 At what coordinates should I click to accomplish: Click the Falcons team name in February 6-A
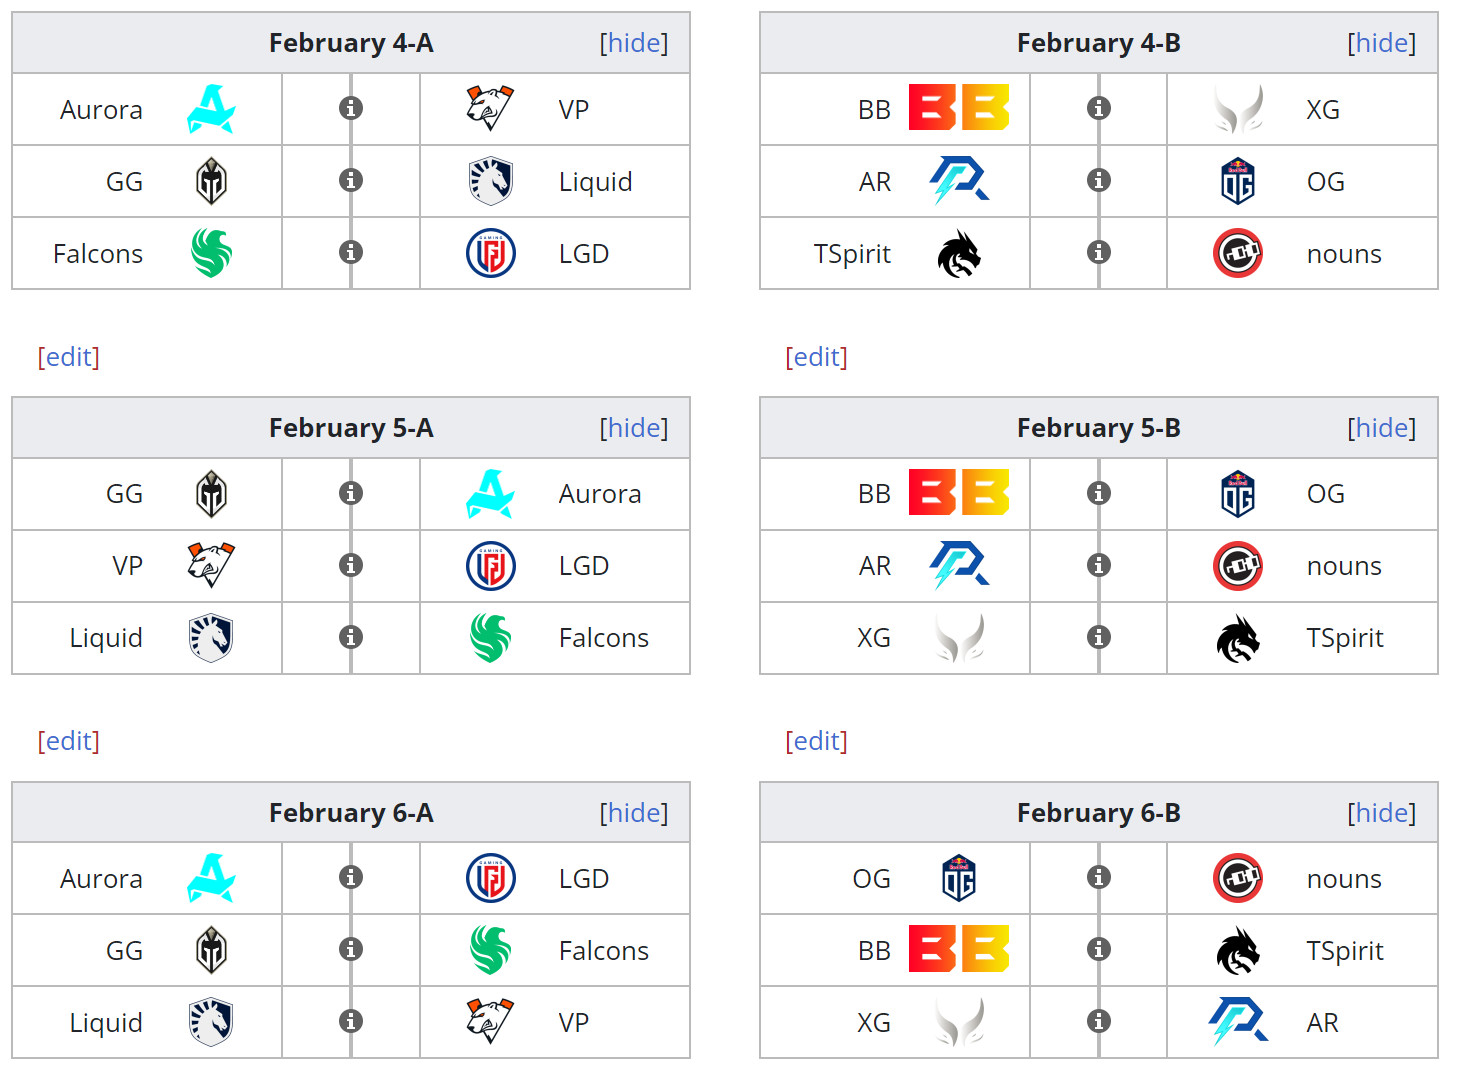[603, 951]
